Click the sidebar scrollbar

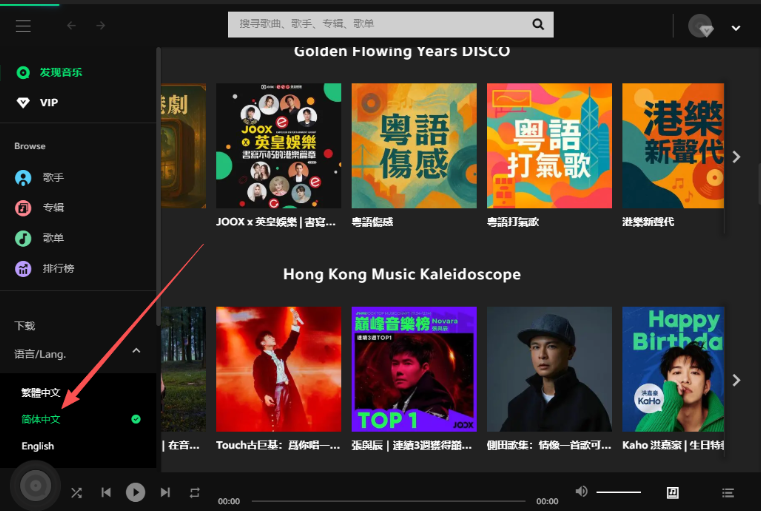pyautogui.click(x=158, y=187)
